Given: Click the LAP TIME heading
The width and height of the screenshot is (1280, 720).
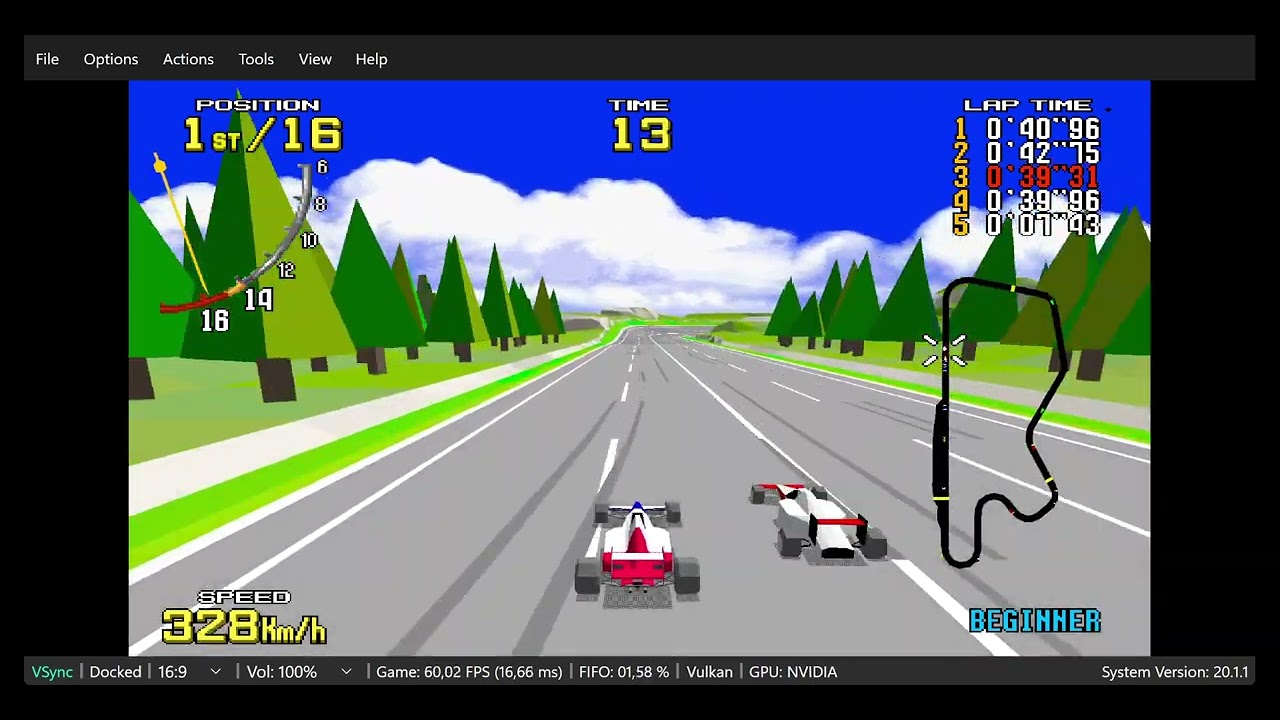Looking at the screenshot, I should point(1027,105).
